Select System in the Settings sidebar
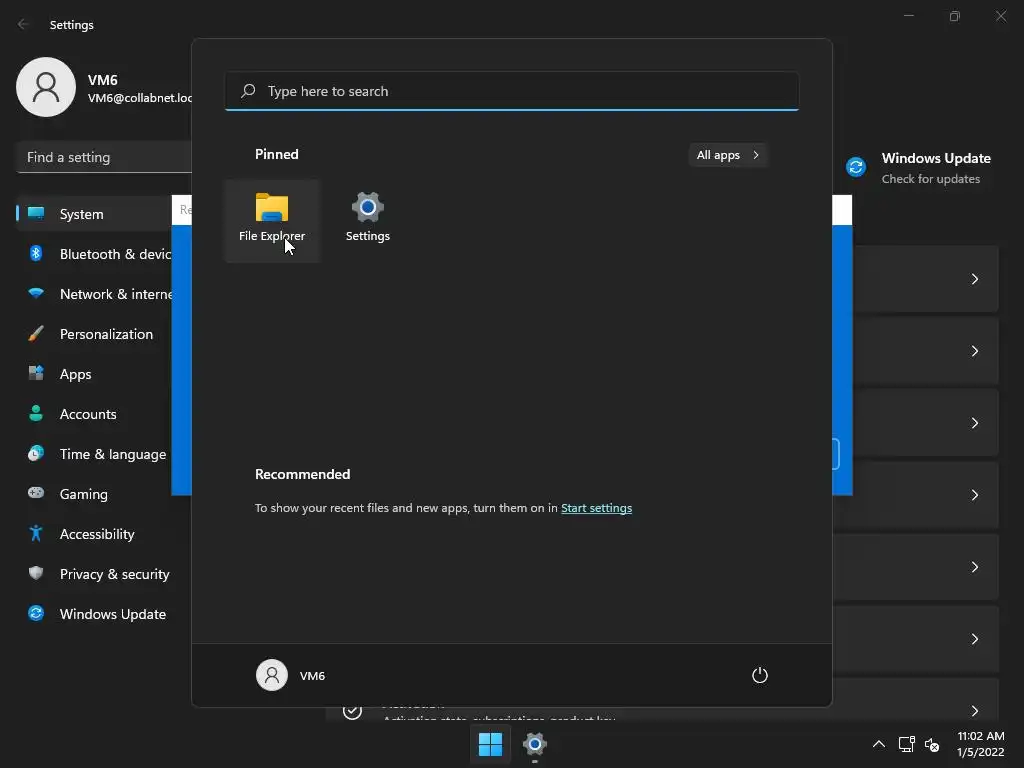The image size is (1024, 768). pyautogui.click(x=95, y=214)
